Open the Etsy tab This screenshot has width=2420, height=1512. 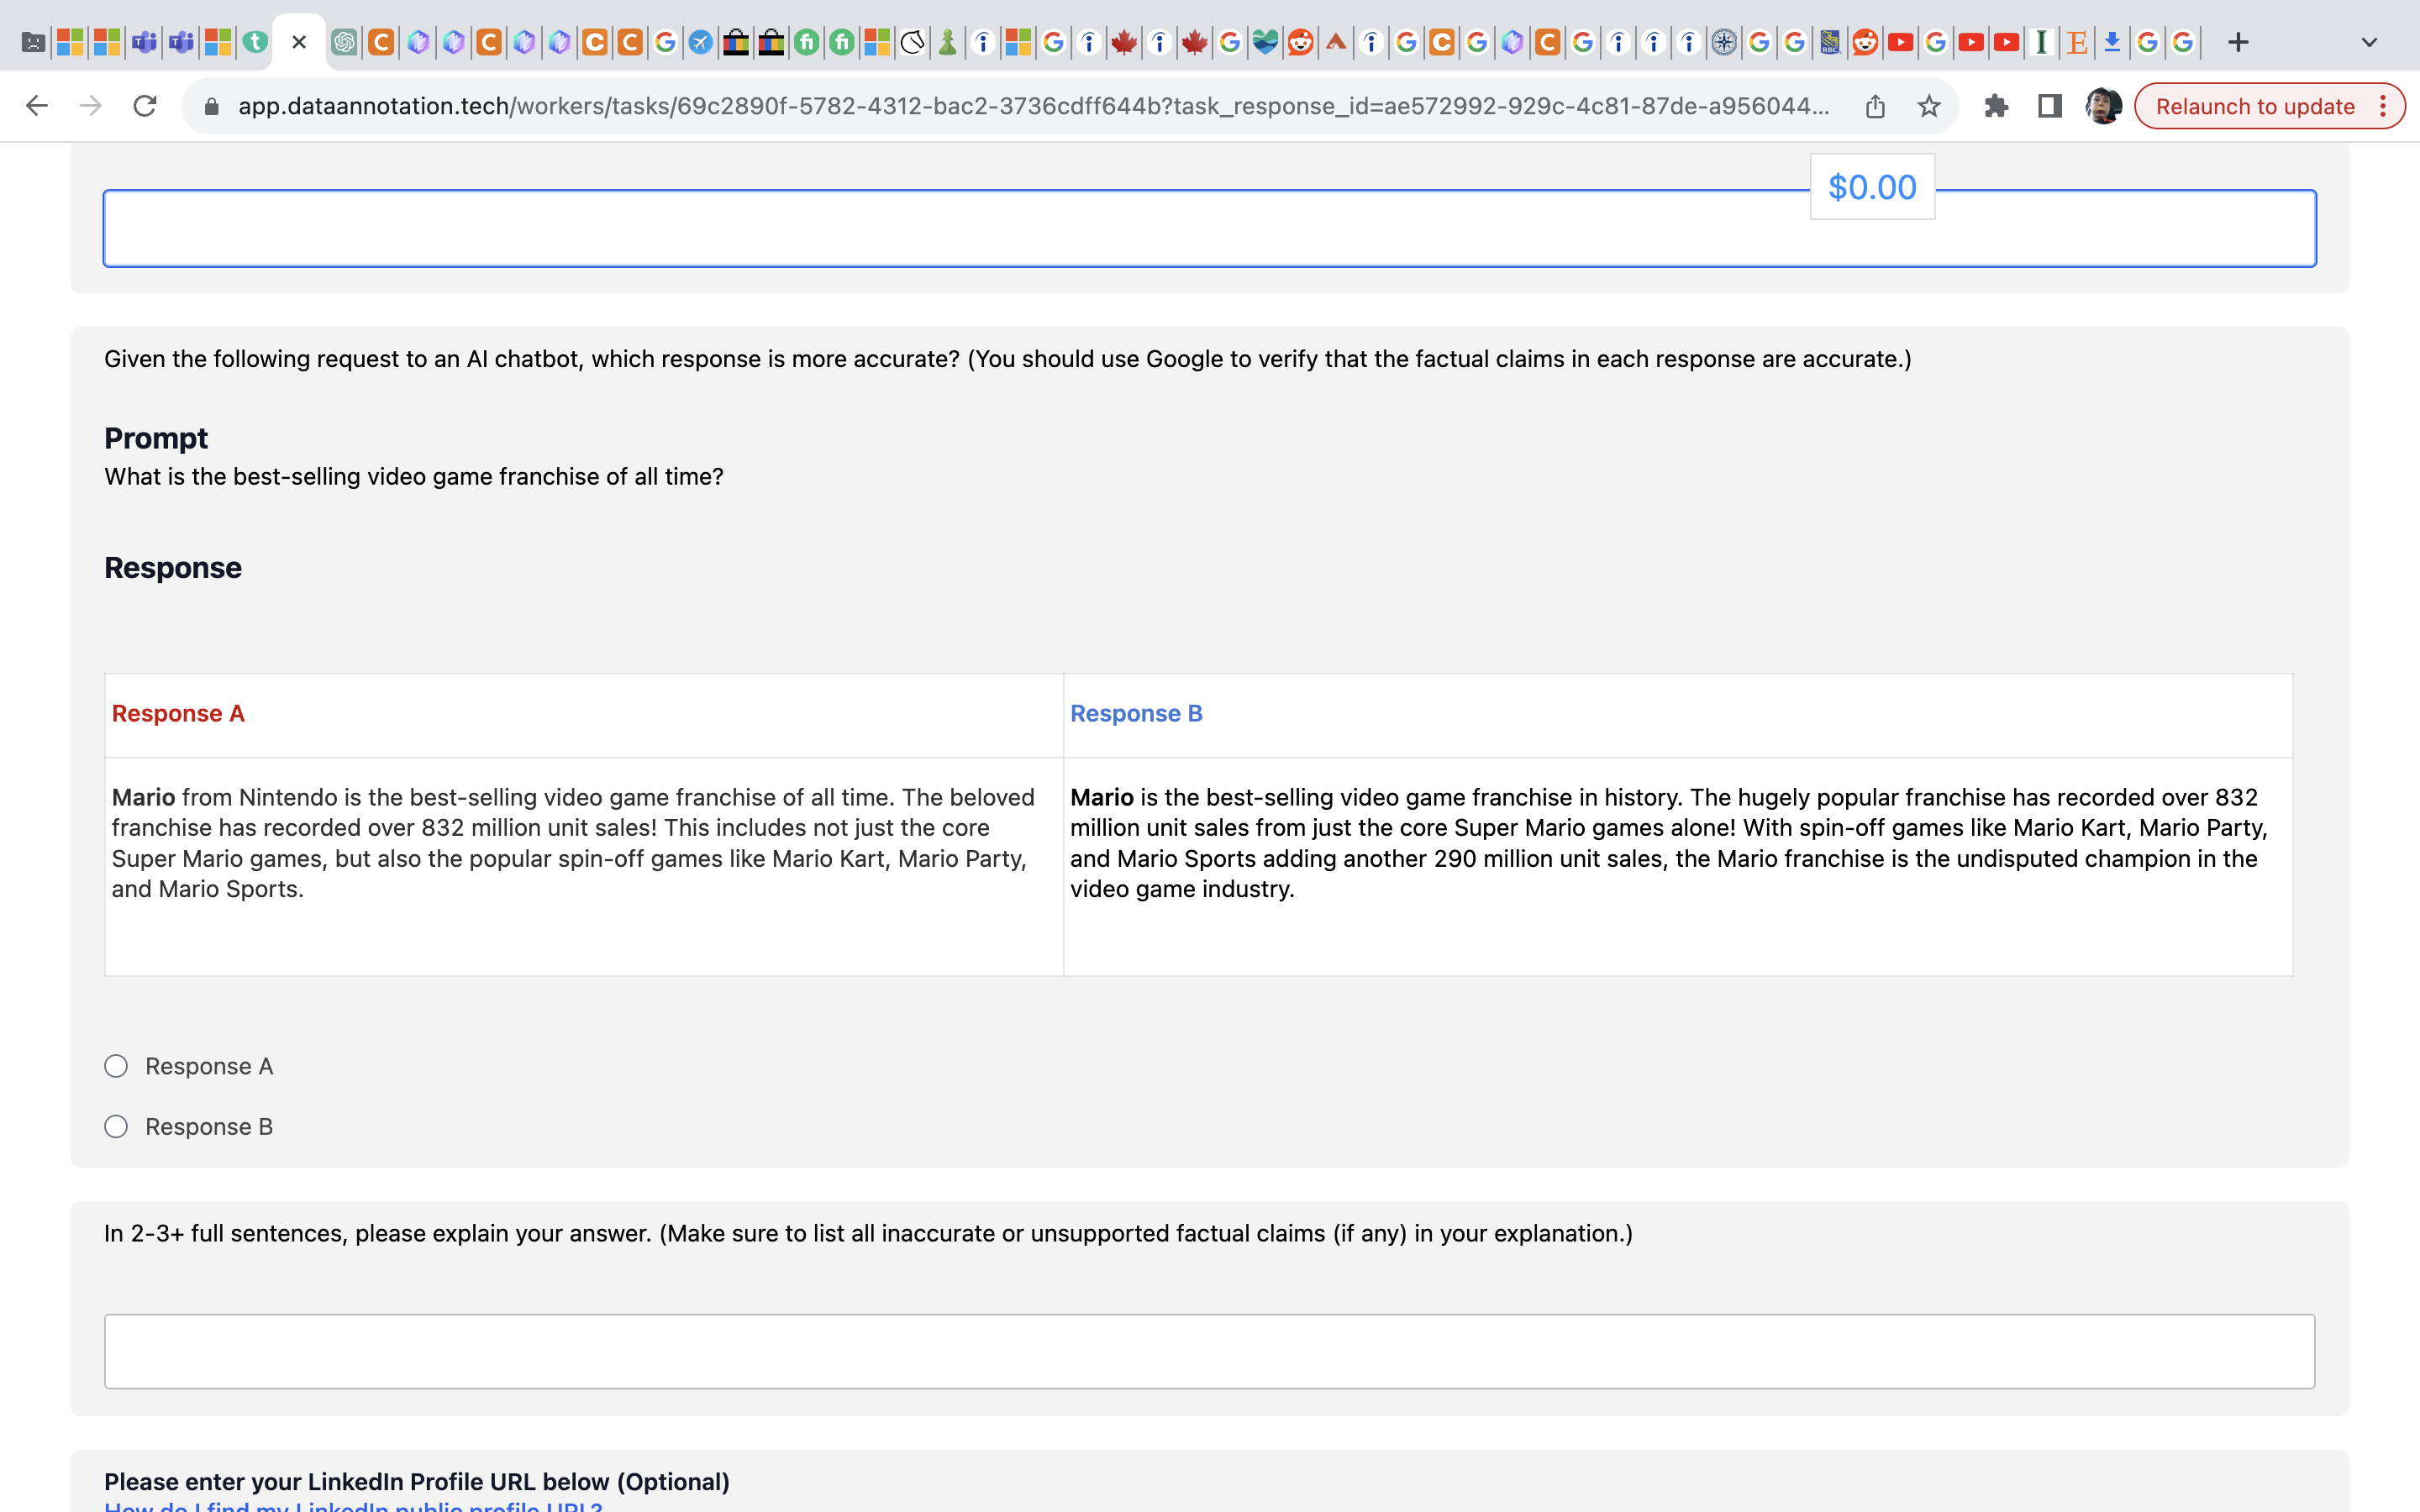(2076, 42)
